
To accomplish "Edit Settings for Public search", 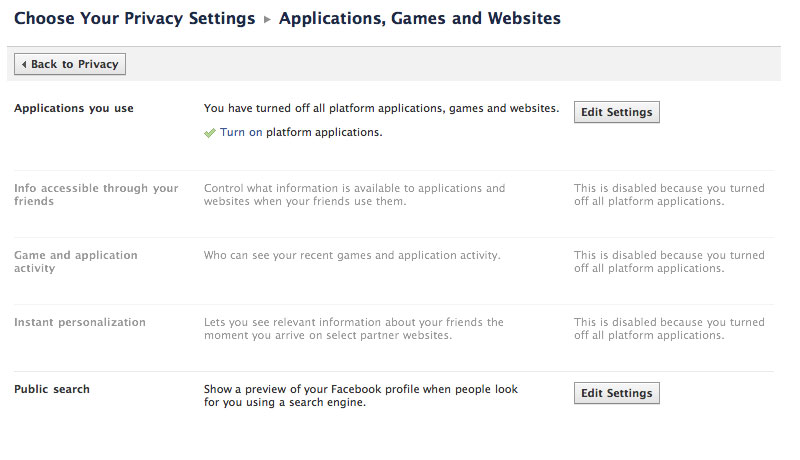I will tap(616, 393).
